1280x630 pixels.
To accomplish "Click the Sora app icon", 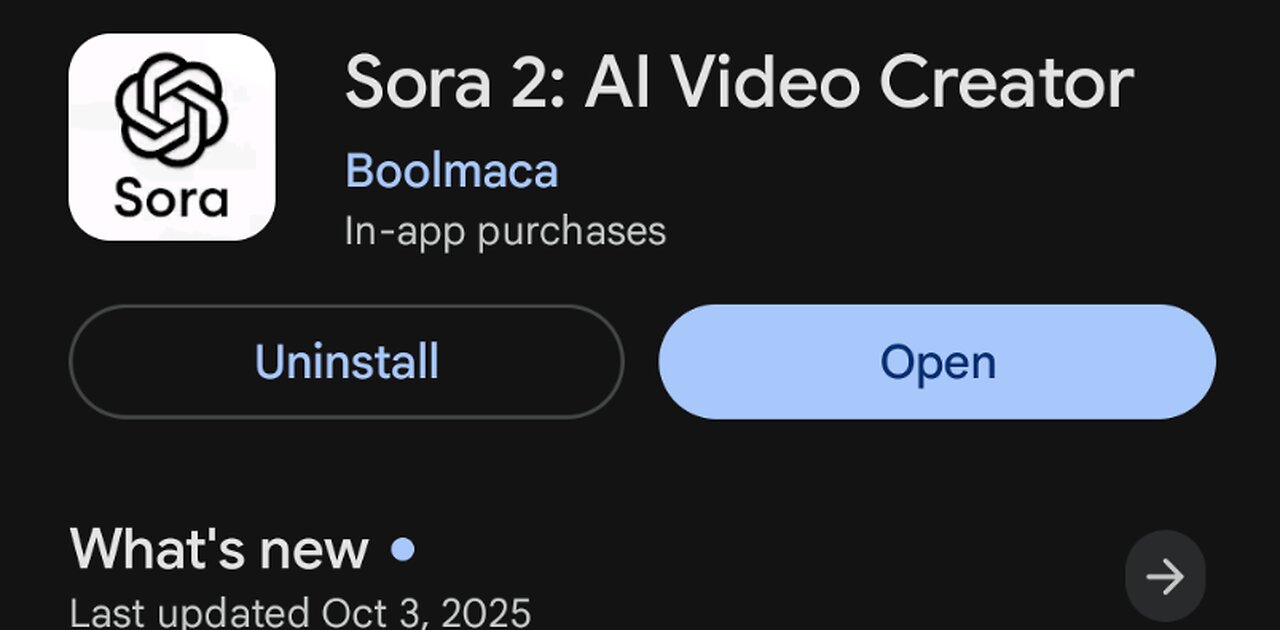I will click(x=172, y=138).
